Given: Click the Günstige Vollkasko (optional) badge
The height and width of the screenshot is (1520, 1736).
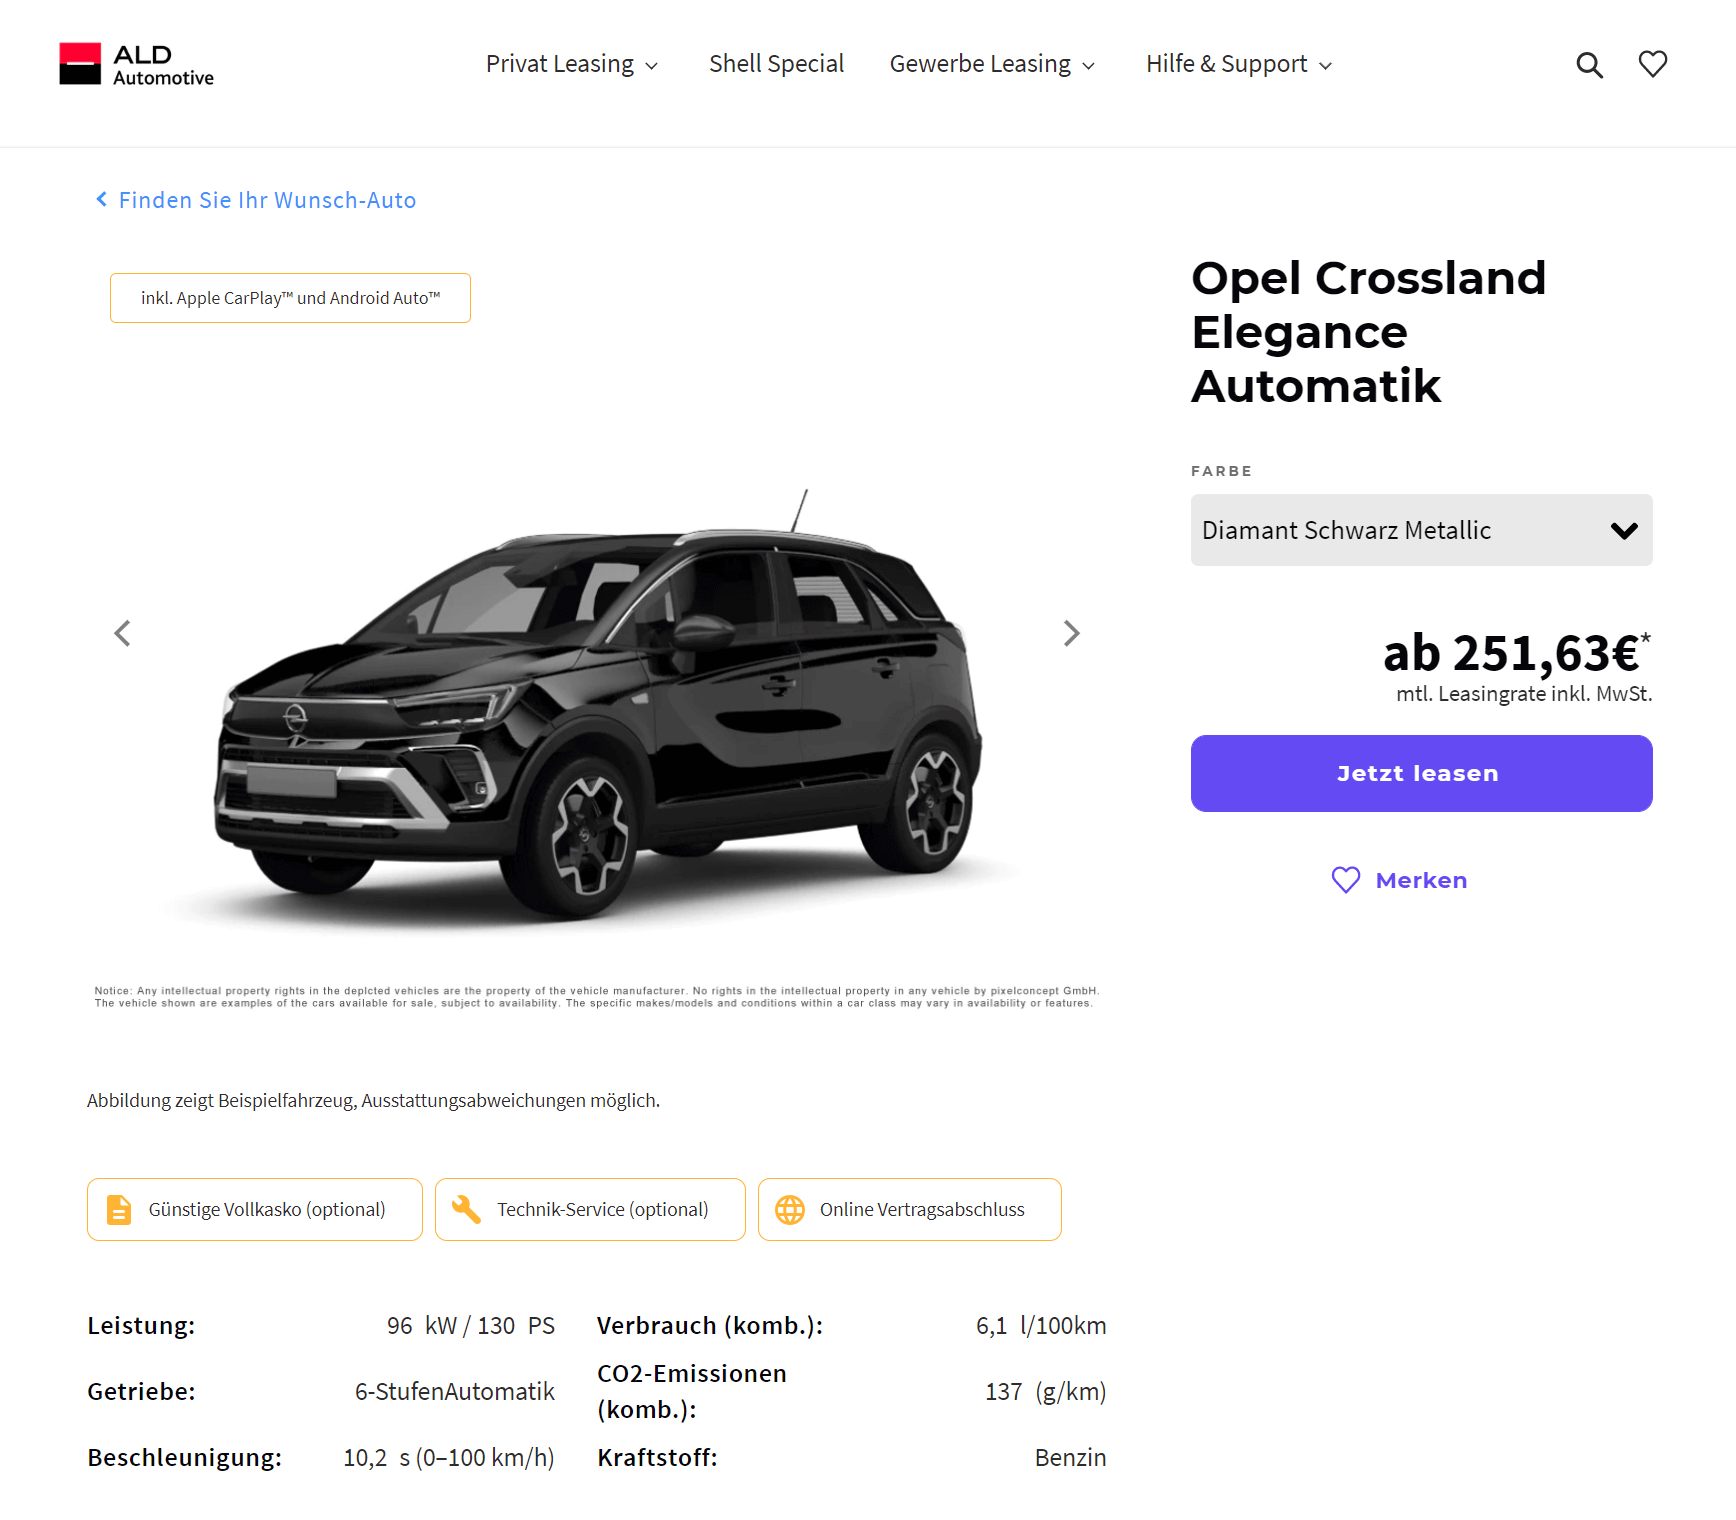Looking at the screenshot, I should (x=255, y=1209).
